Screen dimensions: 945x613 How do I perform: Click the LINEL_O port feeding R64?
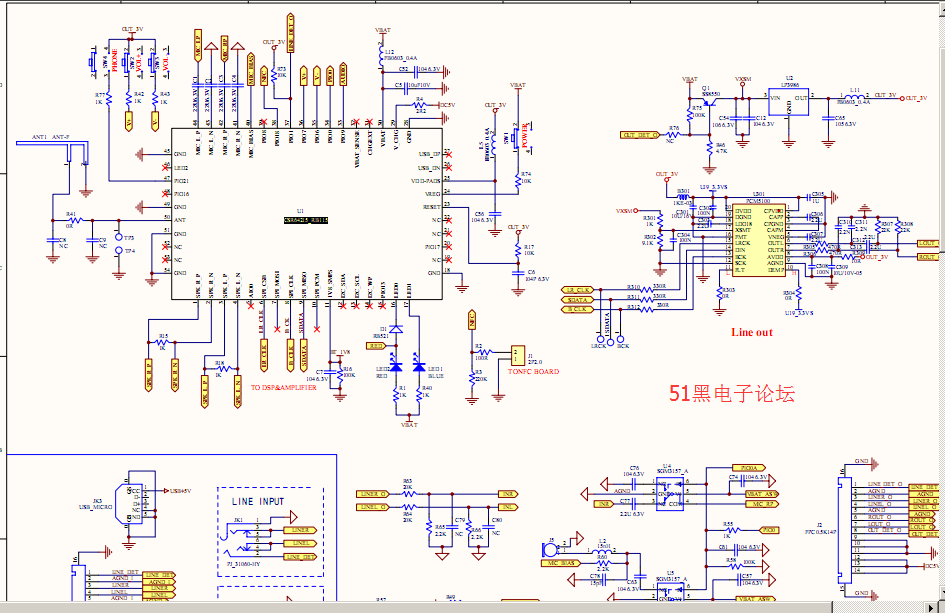[x=372, y=507]
